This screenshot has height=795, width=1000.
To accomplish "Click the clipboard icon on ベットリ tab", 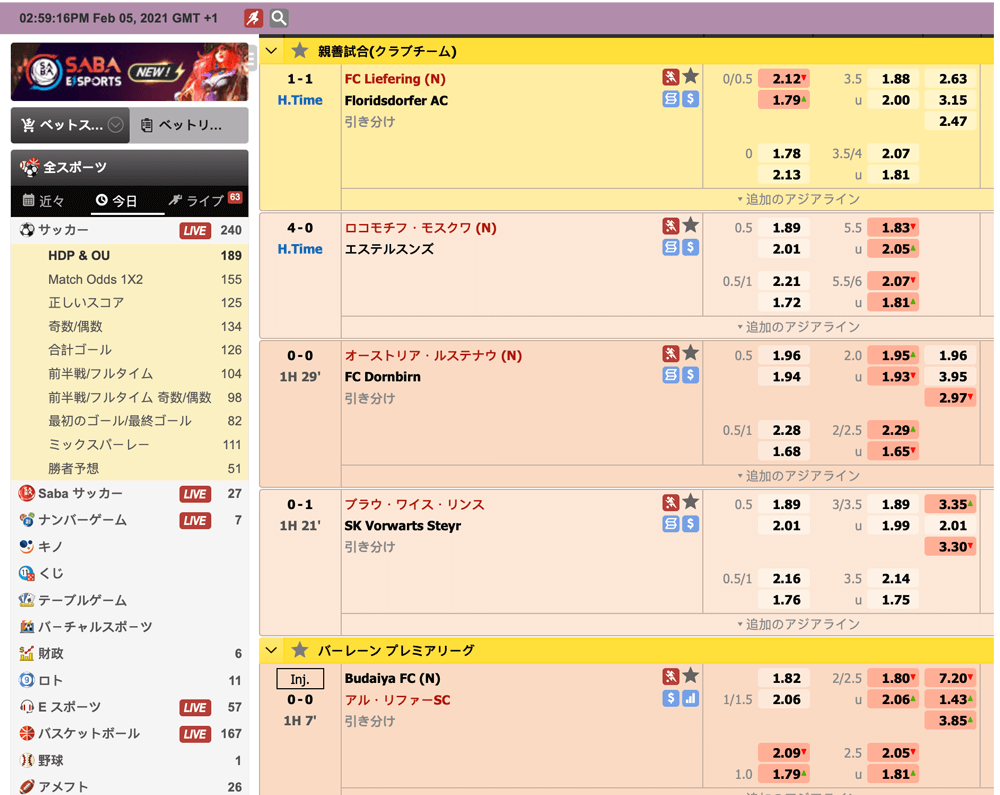I will (147, 125).
